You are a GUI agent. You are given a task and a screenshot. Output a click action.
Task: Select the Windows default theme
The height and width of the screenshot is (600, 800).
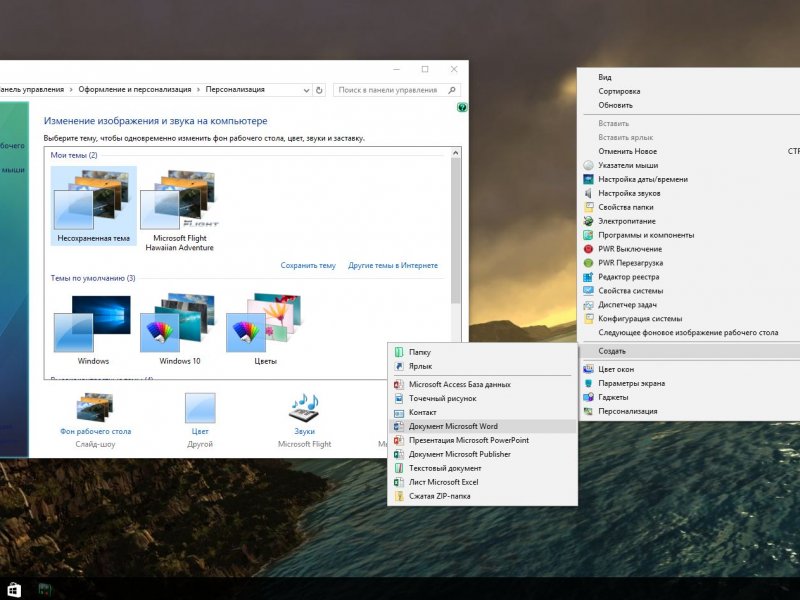click(x=93, y=330)
